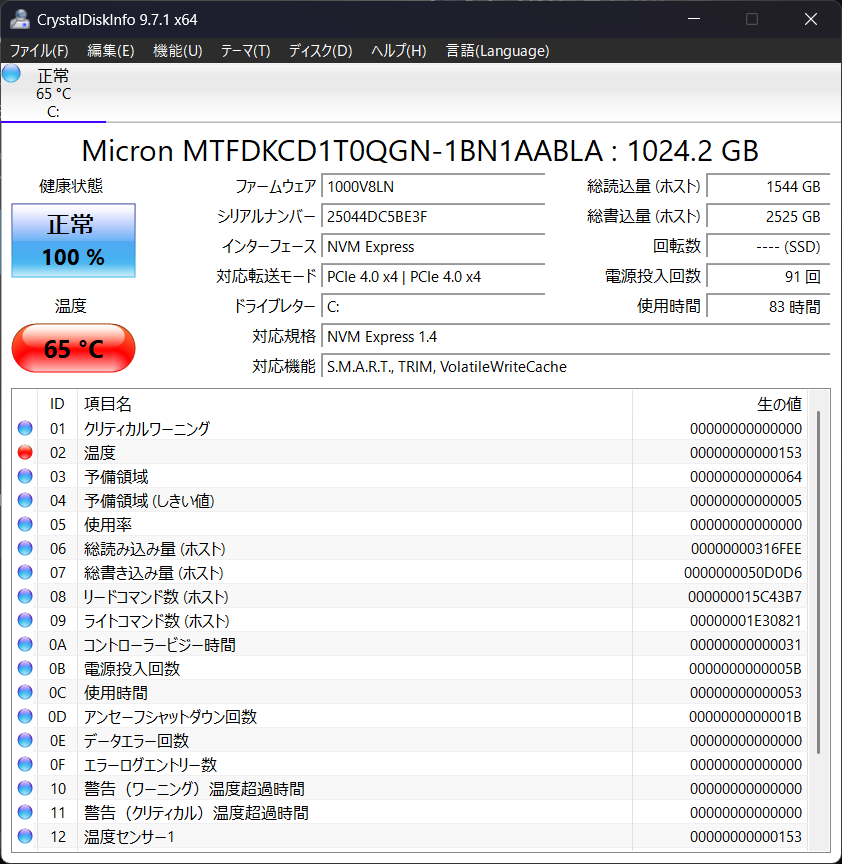Click status orb for 0C 使用時間
Screen dimensions: 842x864
click(25, 692)
